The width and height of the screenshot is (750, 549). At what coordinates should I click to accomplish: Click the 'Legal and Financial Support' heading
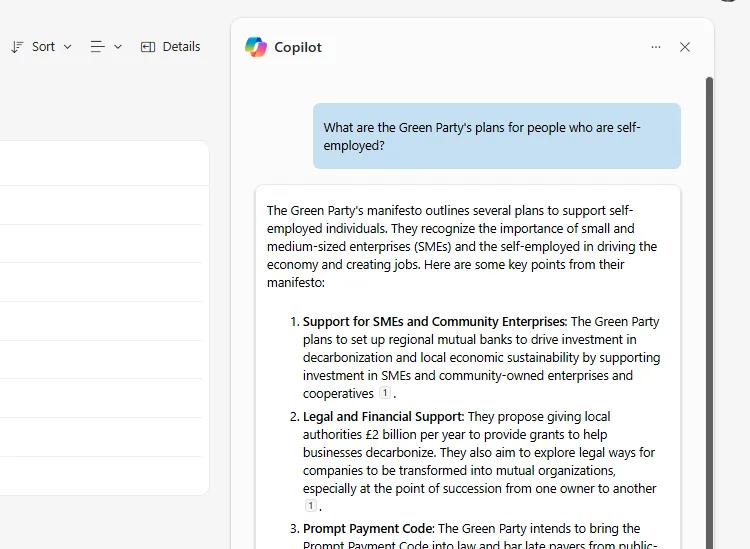point(383,417)
